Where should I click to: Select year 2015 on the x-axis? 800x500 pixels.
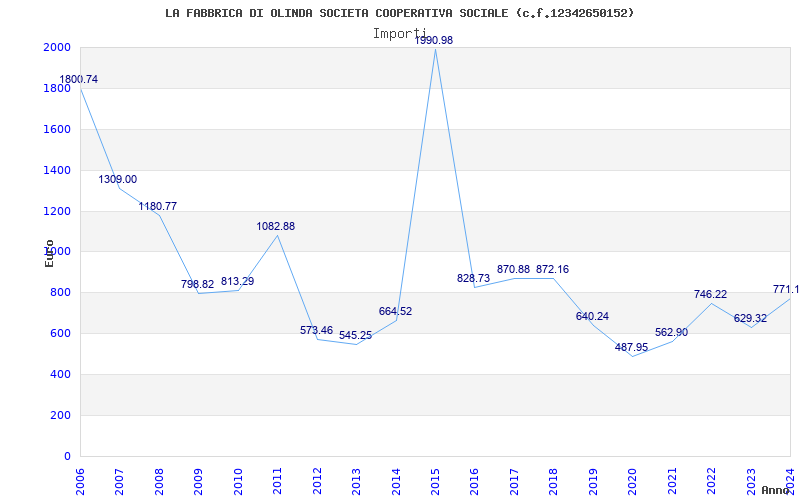(x=436, y=482)
